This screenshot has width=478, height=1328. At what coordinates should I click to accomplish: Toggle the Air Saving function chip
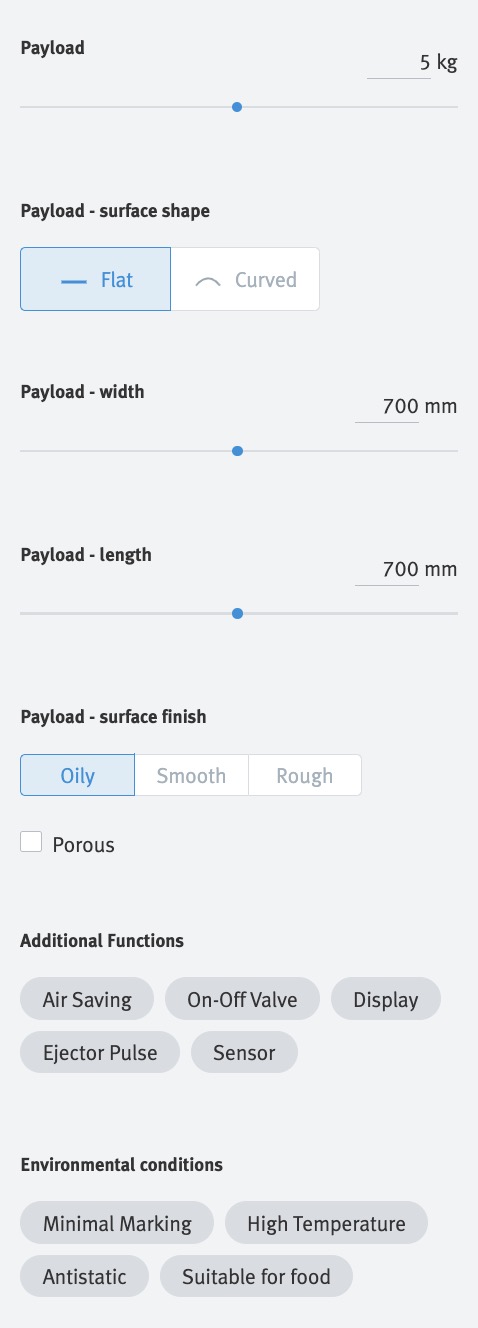(x=87, y=999)
